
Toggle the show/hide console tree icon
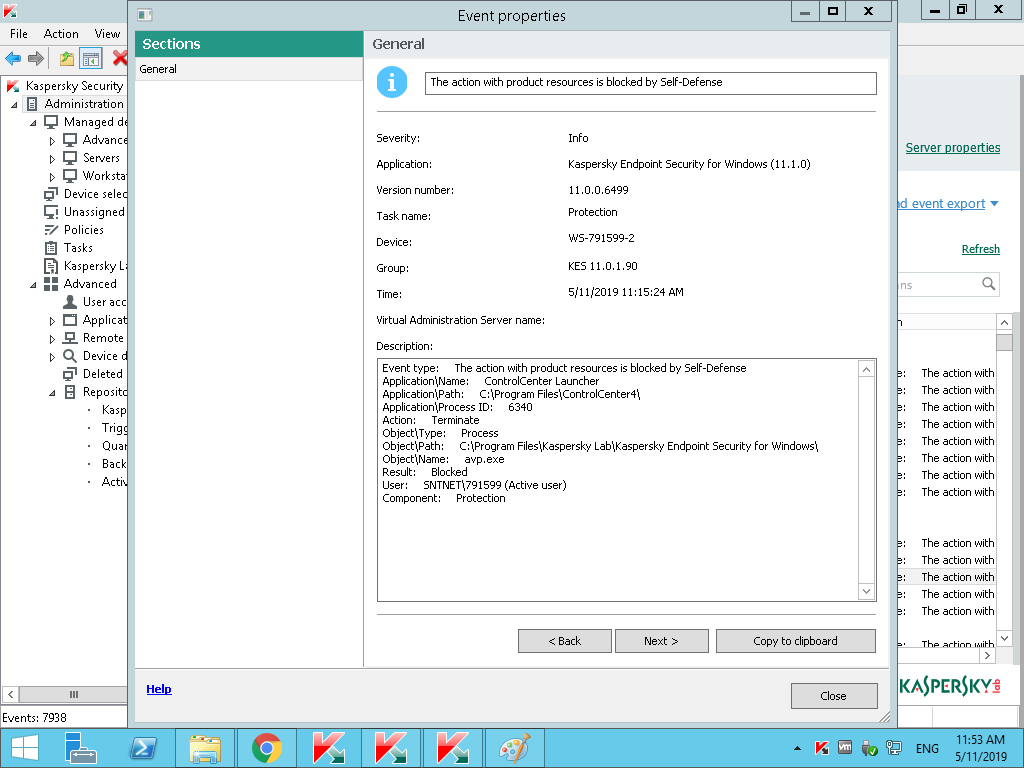pos(91,59)
